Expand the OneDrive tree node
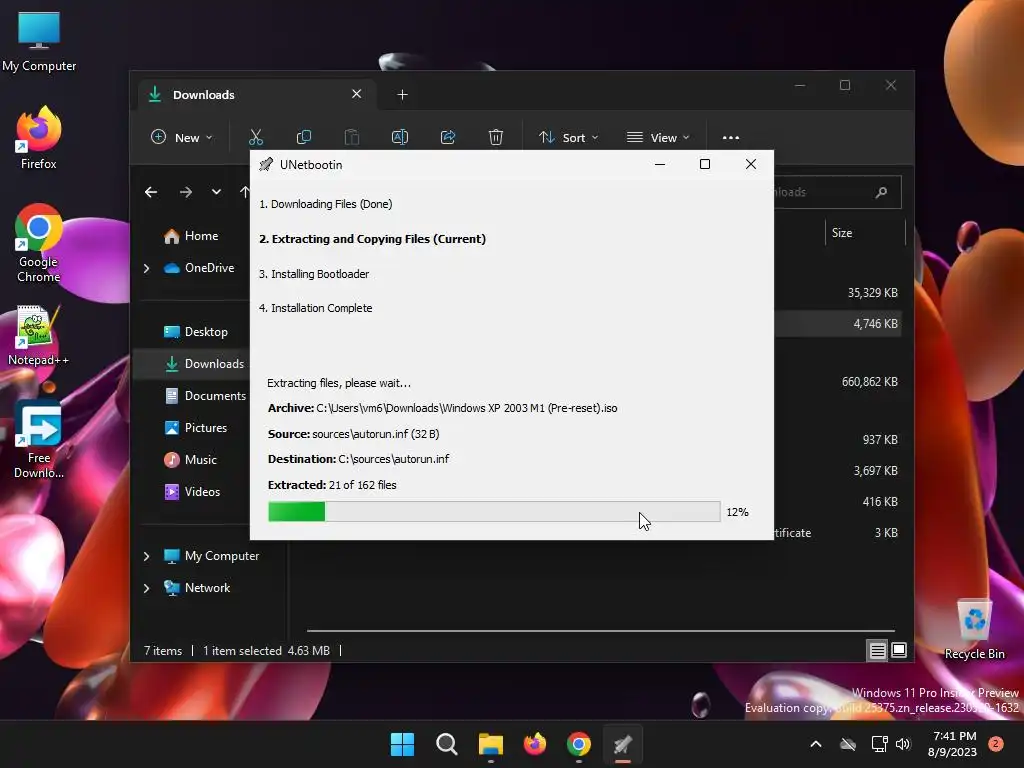The image size is (1024, 768). (146, 268)
